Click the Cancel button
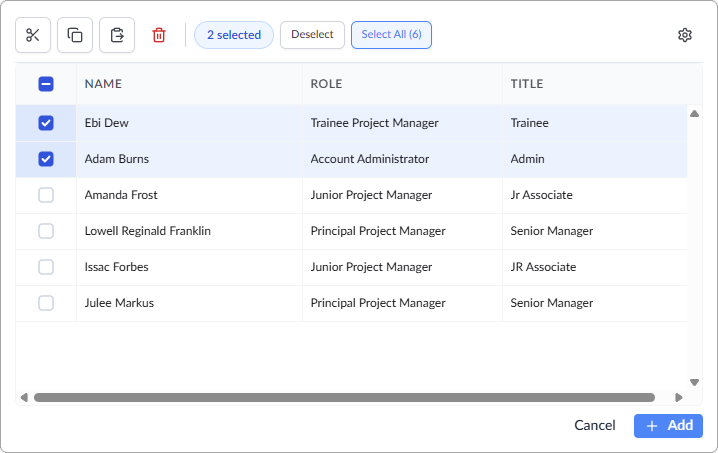 pyautogui.click(x=595, y=426)
